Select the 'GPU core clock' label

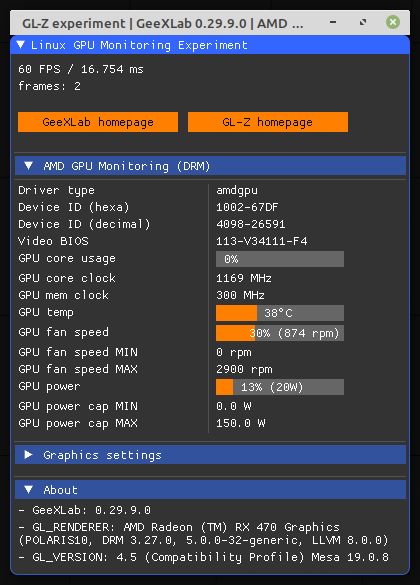(x=67, y=278)
